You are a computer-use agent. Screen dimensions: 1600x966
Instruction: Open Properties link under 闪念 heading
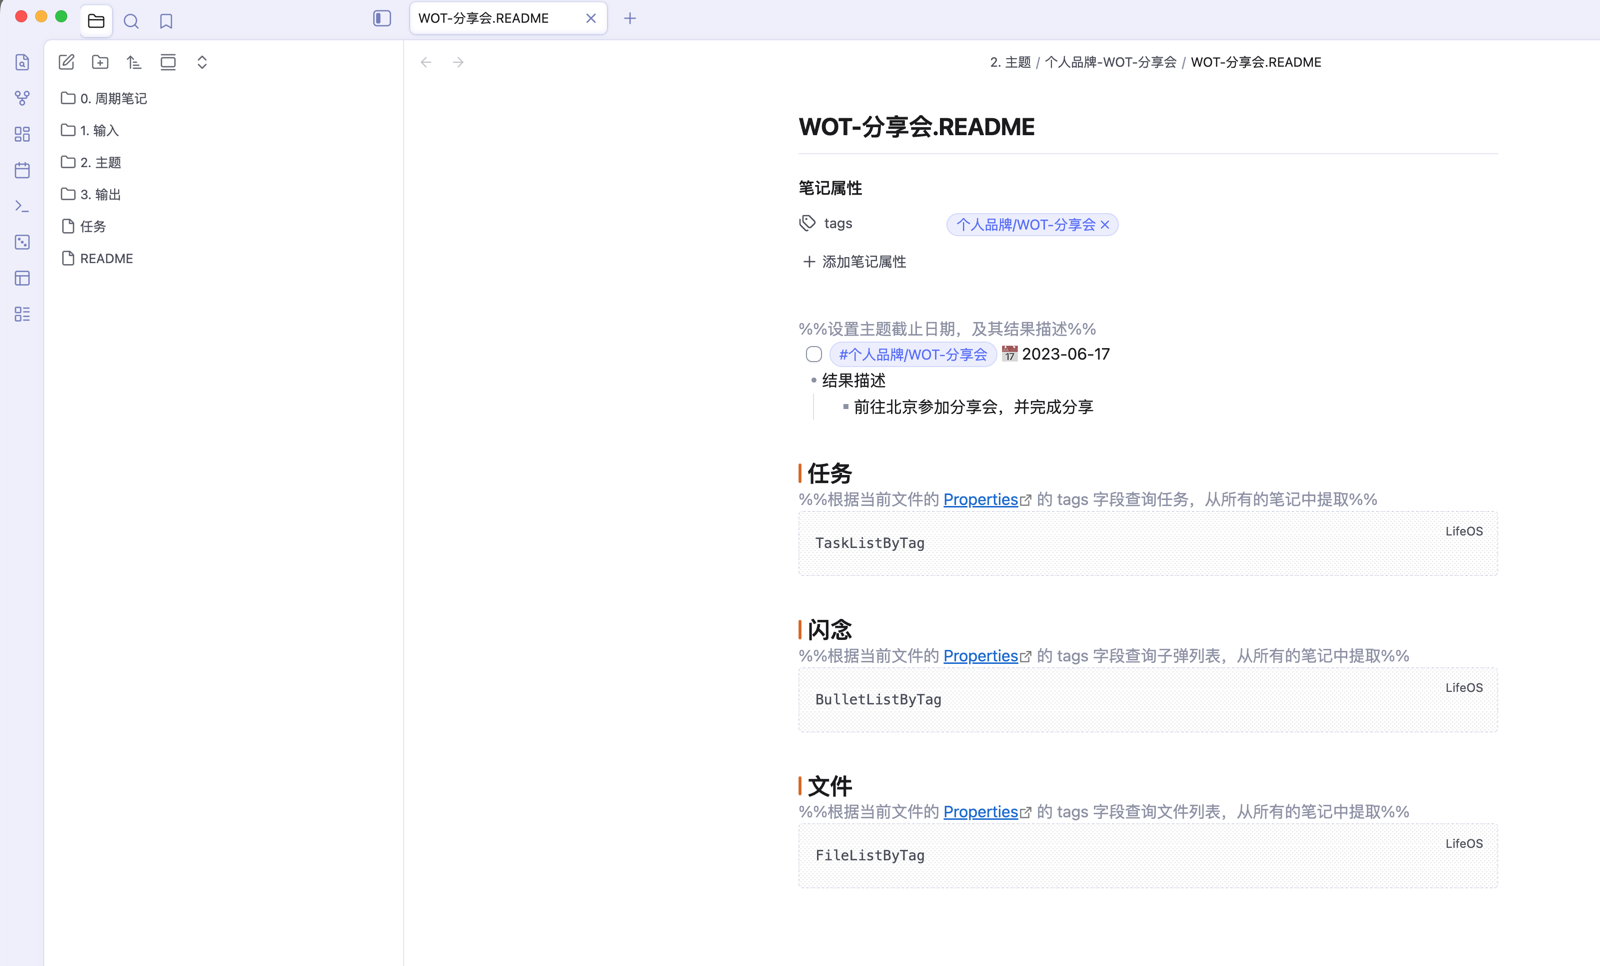tap(981, 656)
